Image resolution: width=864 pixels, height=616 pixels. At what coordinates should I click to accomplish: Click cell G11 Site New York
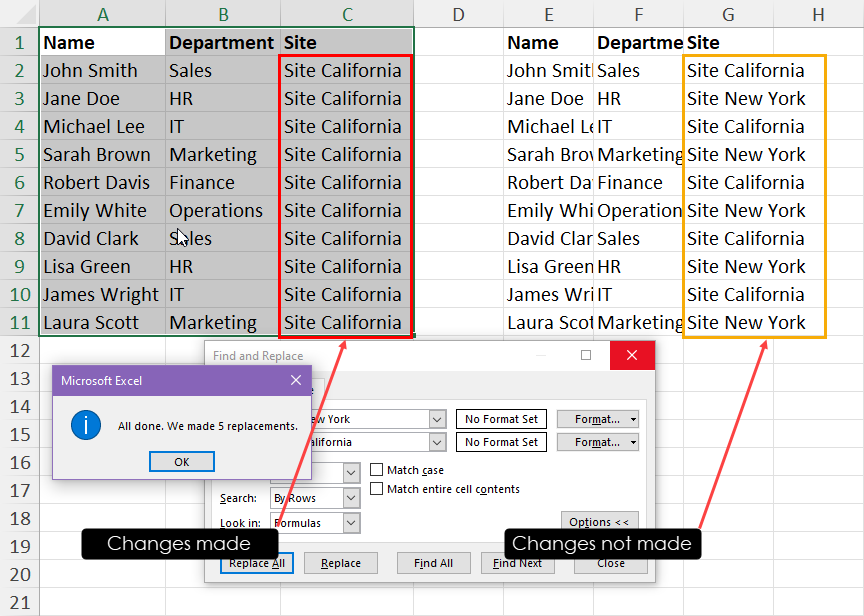pos(728,322)
